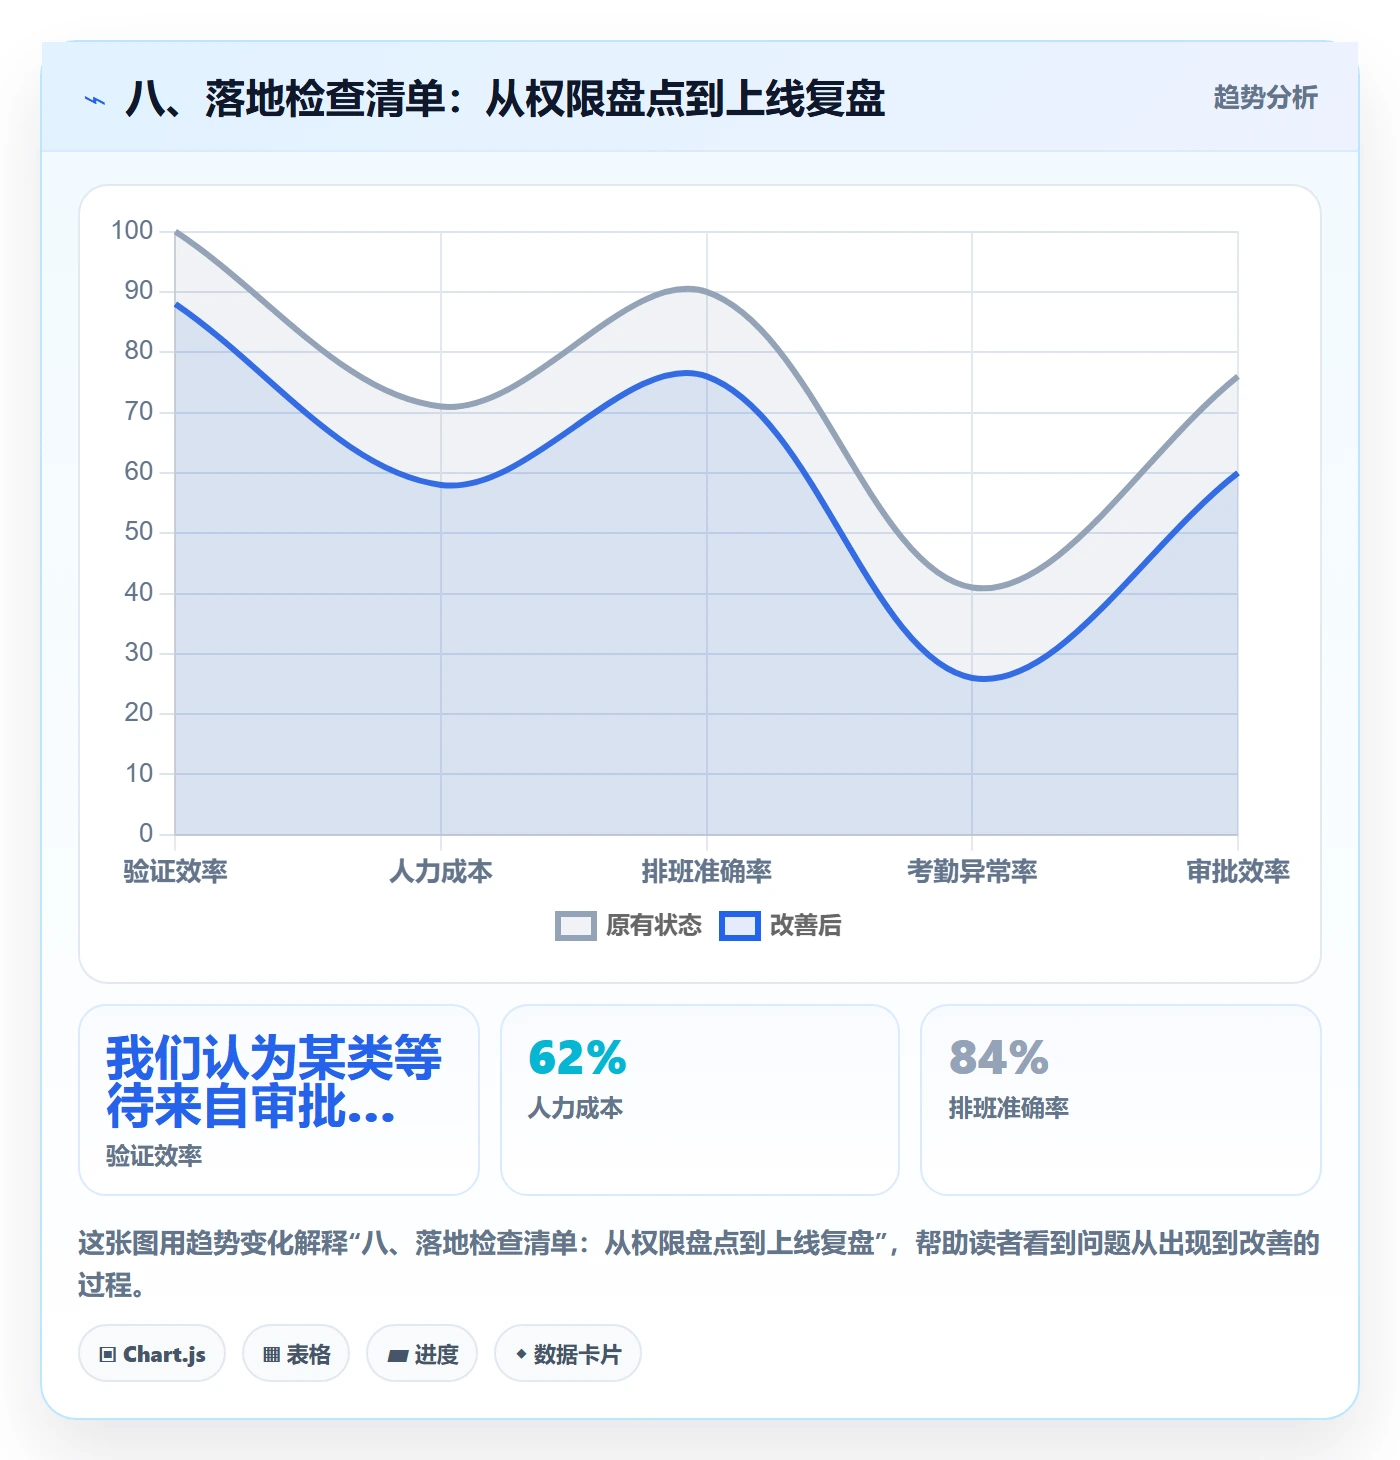This screenshot has width=1400, height=1460.
Task: Click the 趋势分析 label in the header
Action: [1265, 98]
